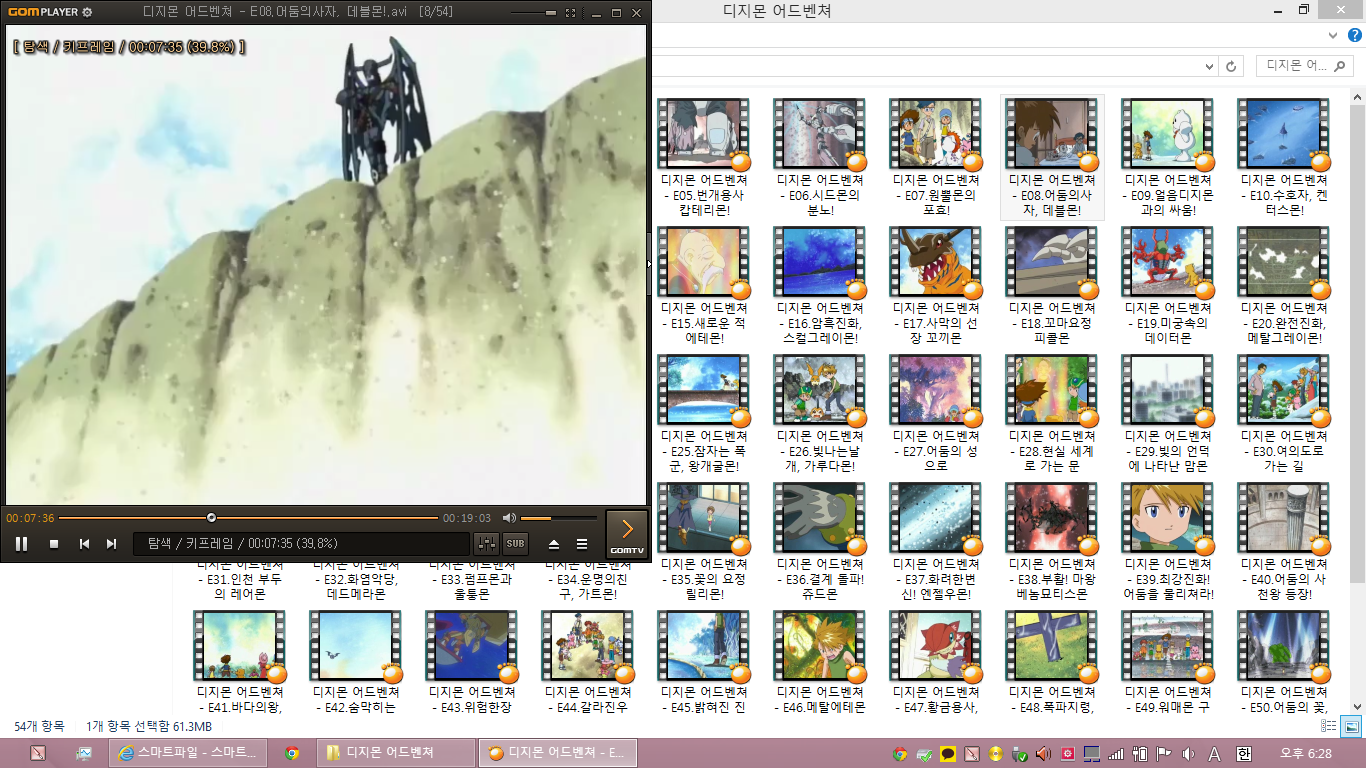This screenshot has width=1366, height=768.
Task: Click the total duration 00:19:03
Action: (467, 518)
